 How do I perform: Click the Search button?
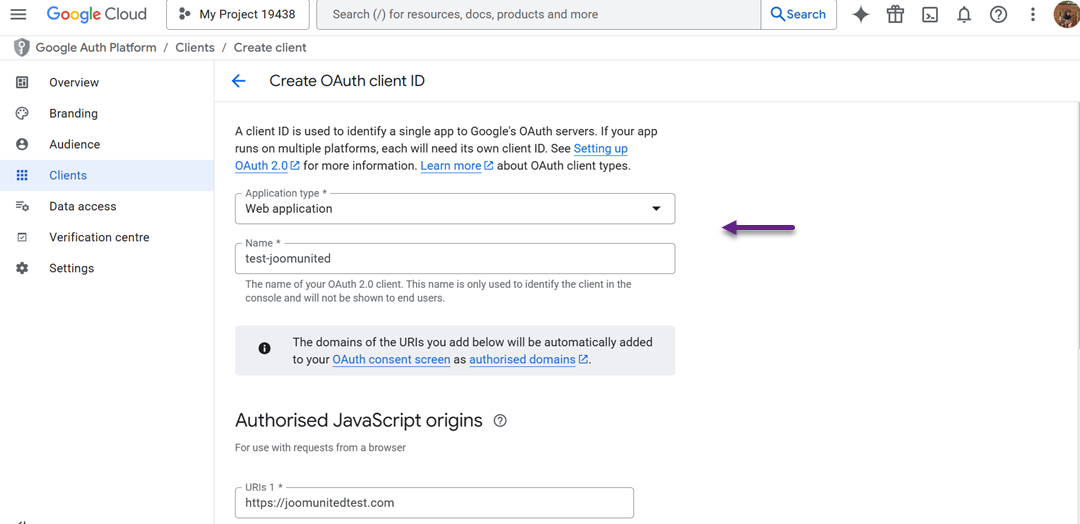coord(799,14)
